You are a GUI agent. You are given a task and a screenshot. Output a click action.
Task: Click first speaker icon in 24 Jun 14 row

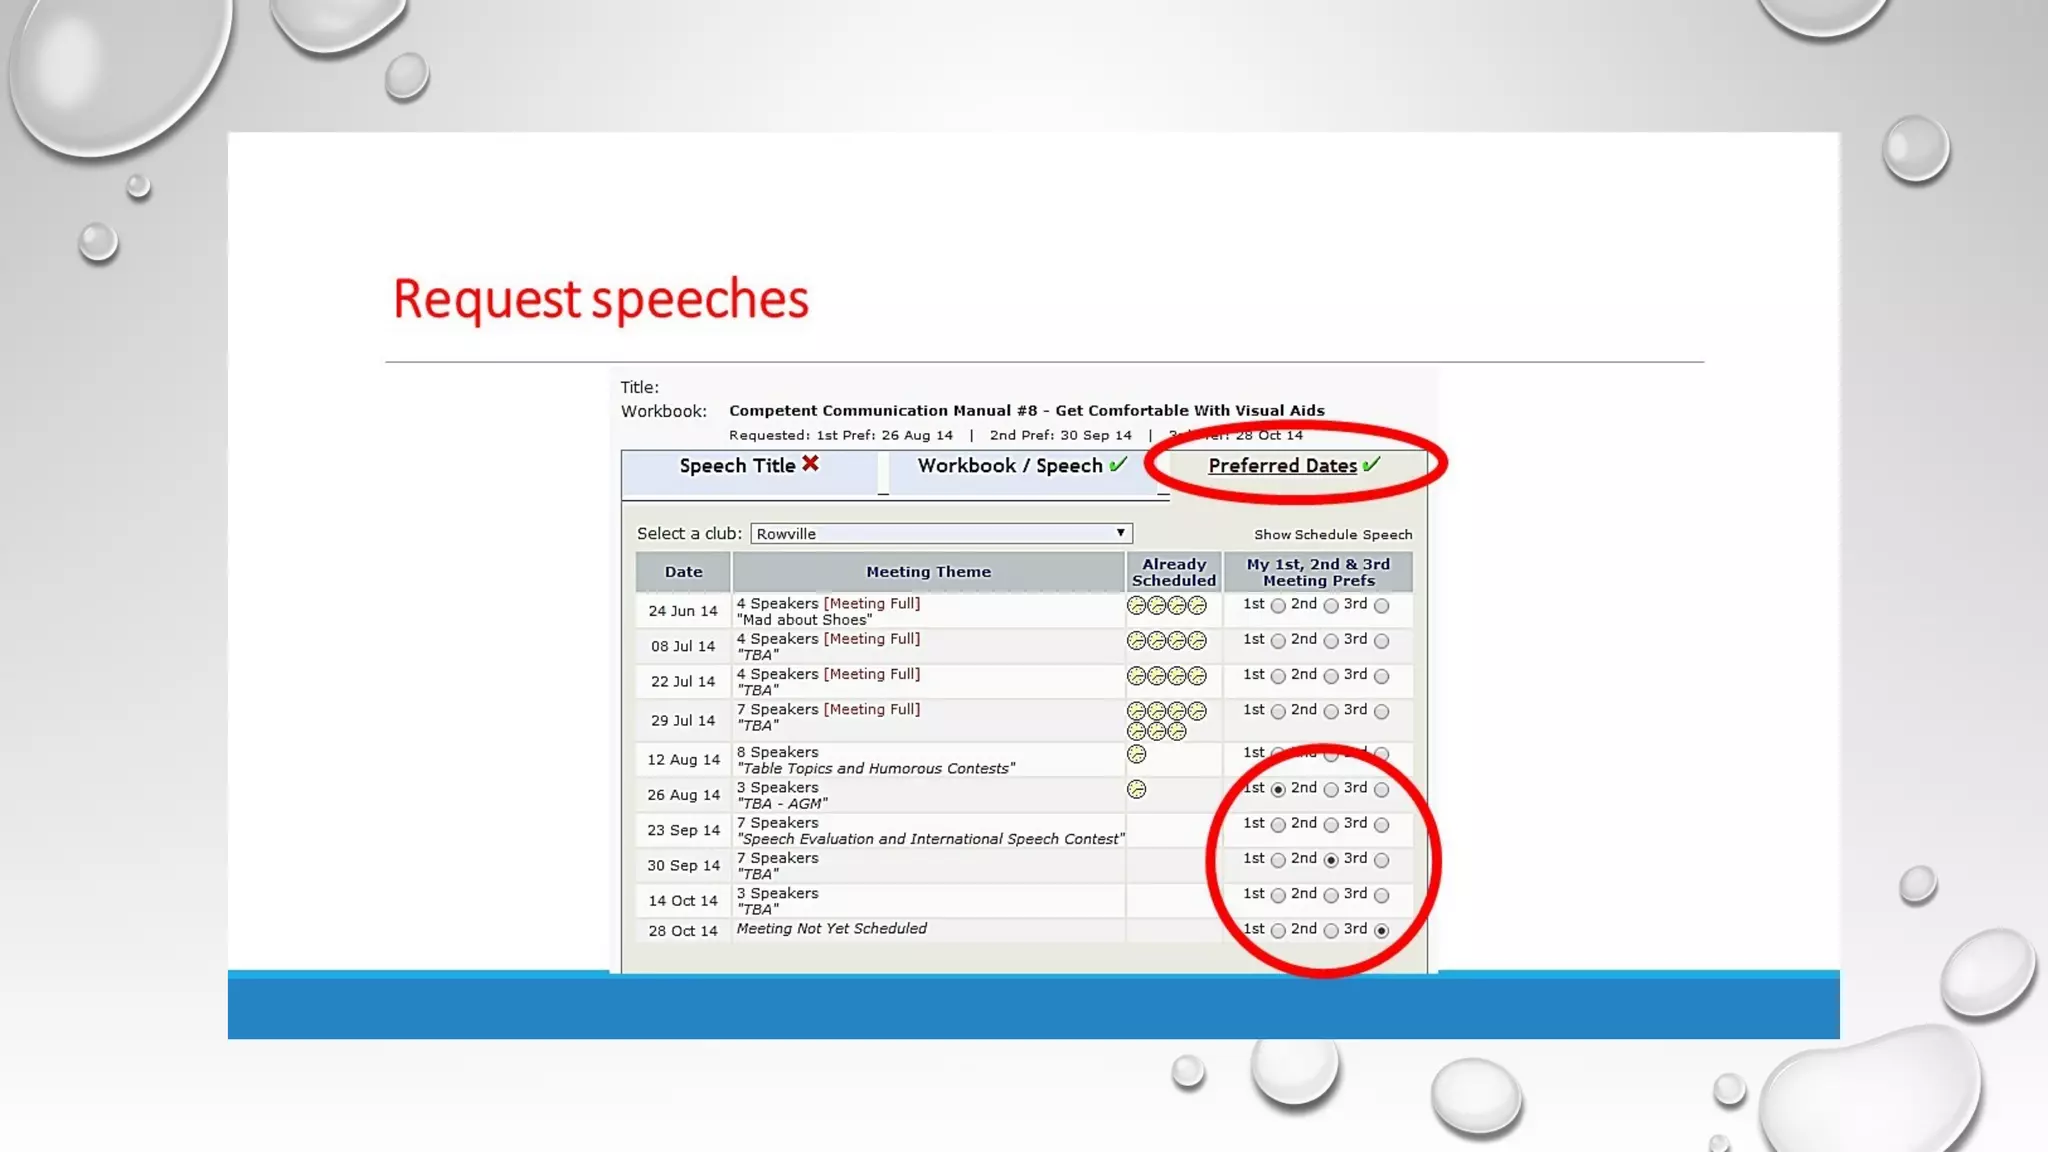point(1136,606)
